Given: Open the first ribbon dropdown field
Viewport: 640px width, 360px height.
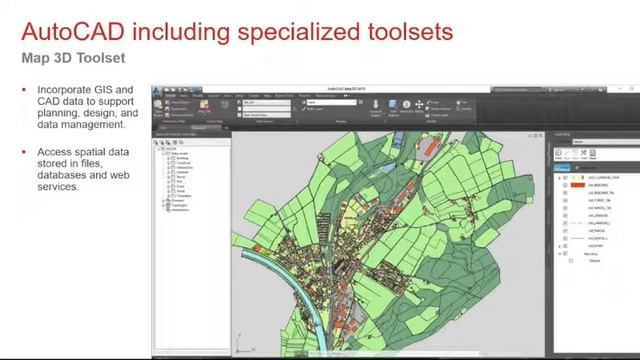Looking at the screenshot, I should tap(267, 102).
